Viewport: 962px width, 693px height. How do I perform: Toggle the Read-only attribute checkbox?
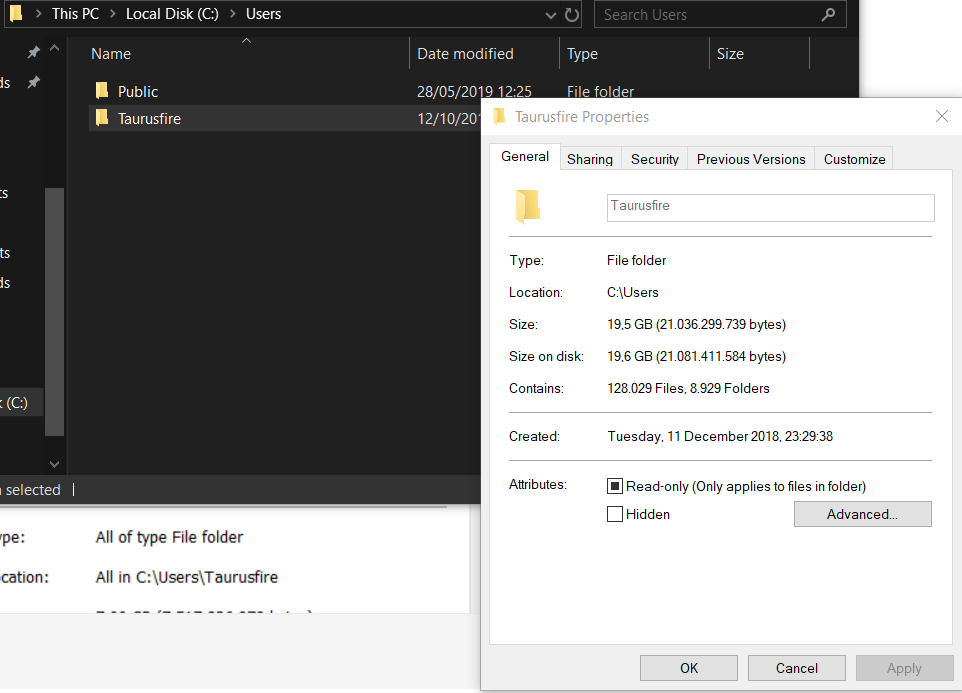615,486
